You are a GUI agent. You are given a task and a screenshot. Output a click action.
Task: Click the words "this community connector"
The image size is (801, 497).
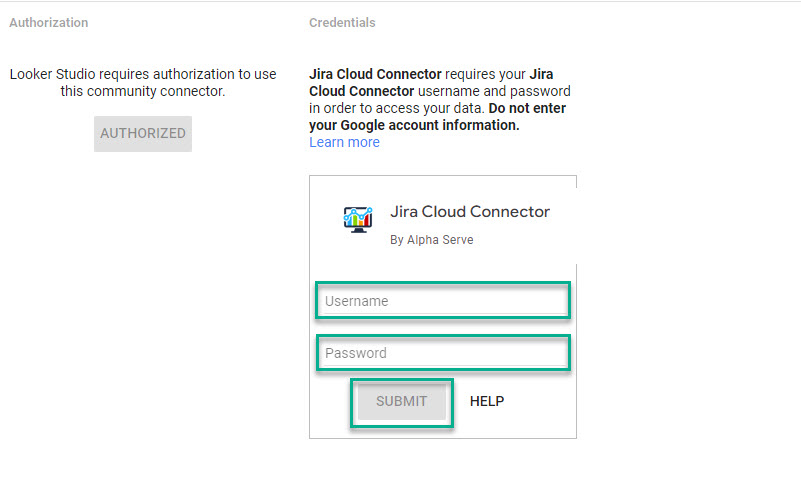point(143,91)
